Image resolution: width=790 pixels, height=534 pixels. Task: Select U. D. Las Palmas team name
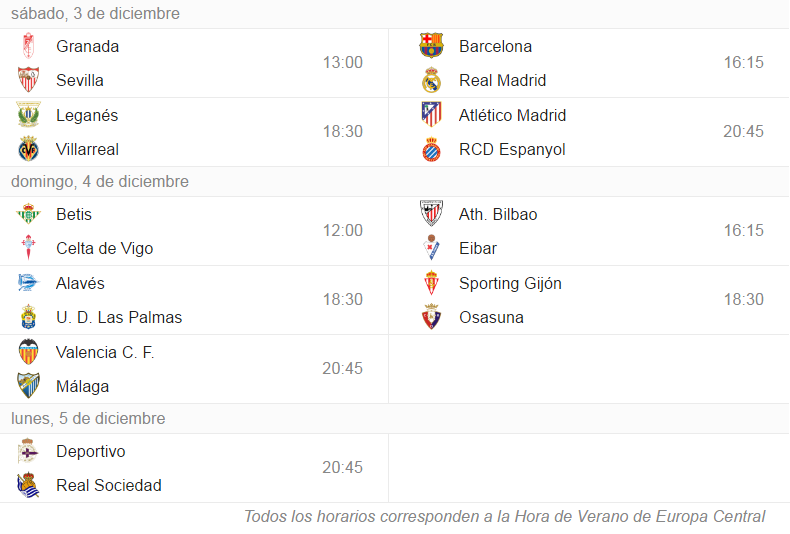point(119,317)
